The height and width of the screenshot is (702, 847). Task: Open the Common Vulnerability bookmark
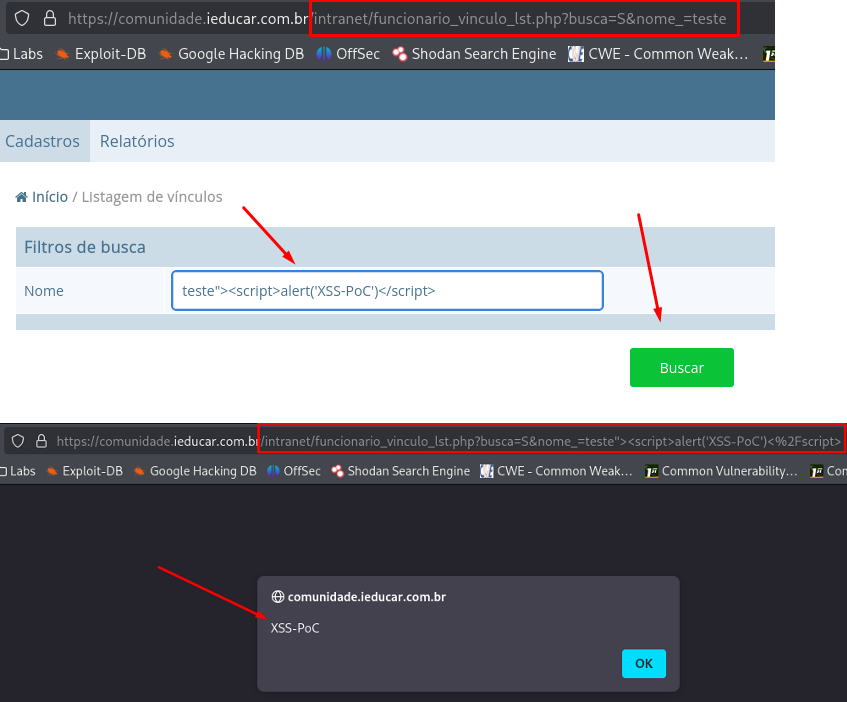[x=722, y=471]
